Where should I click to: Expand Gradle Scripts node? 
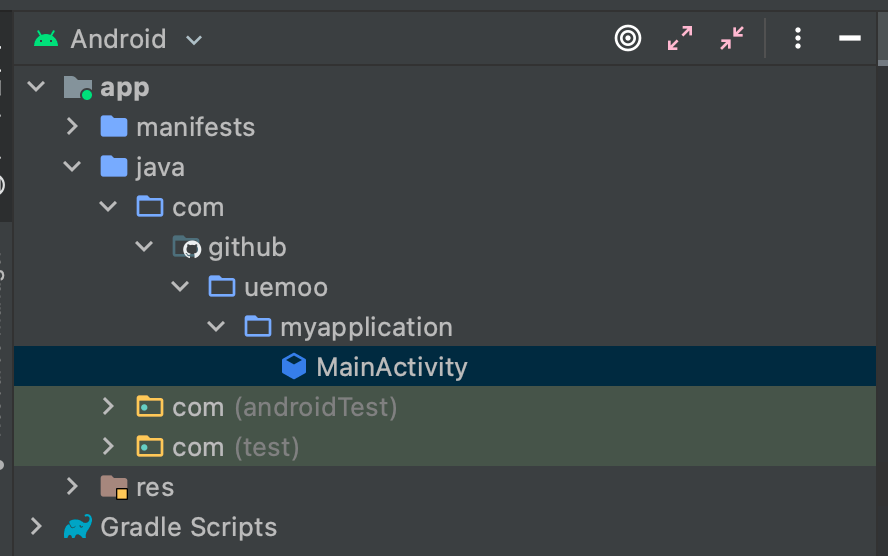coord(36,527)
